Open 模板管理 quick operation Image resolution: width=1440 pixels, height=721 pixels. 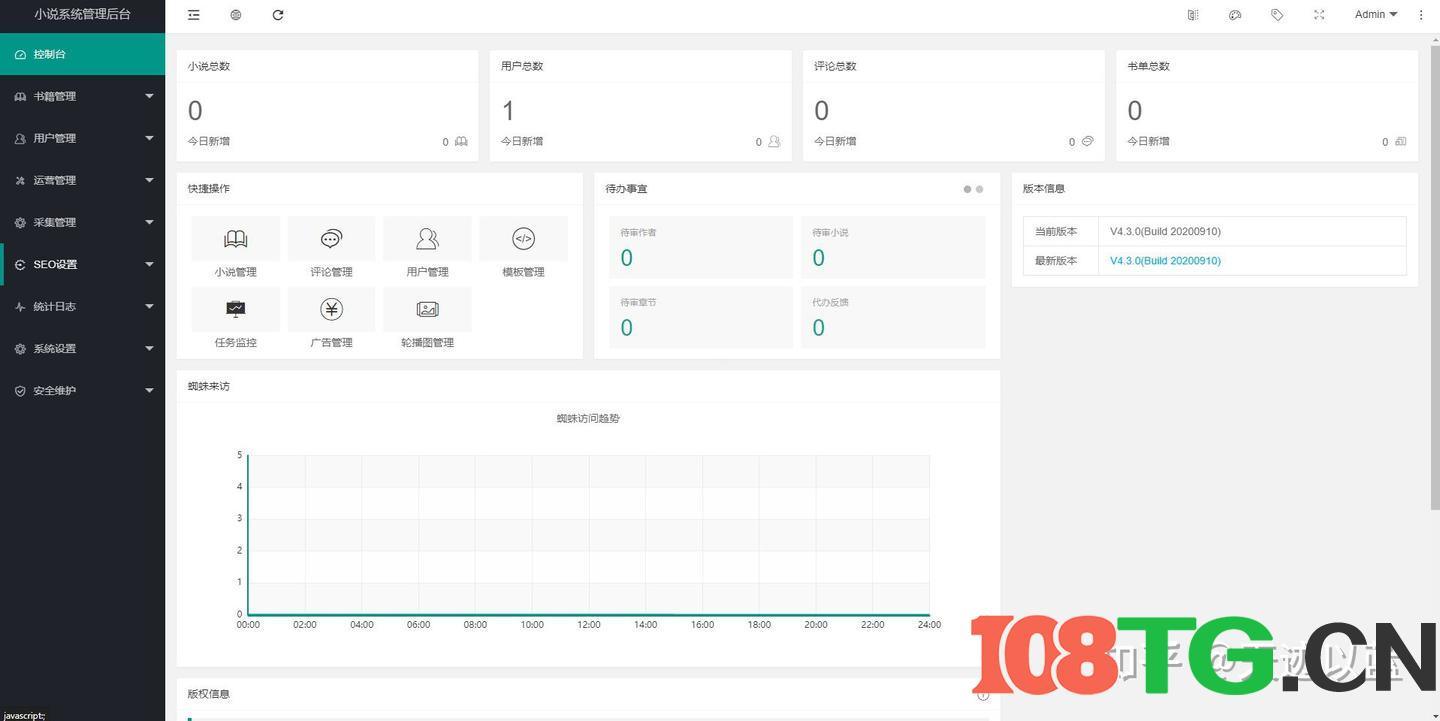click(x=523, y=248)
